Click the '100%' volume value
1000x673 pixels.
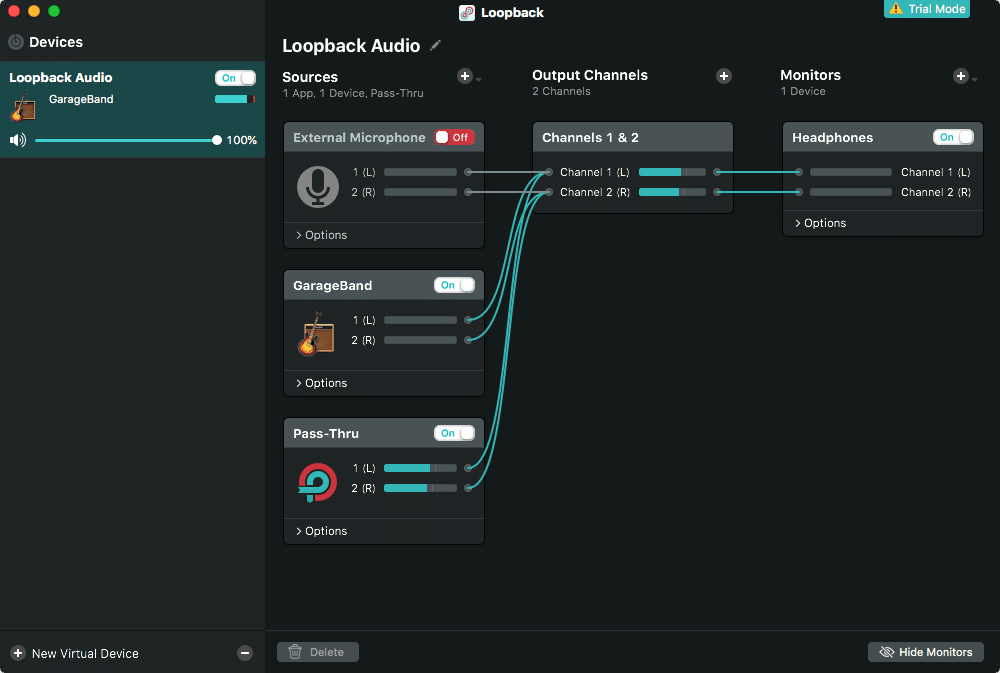click(242, 140)
